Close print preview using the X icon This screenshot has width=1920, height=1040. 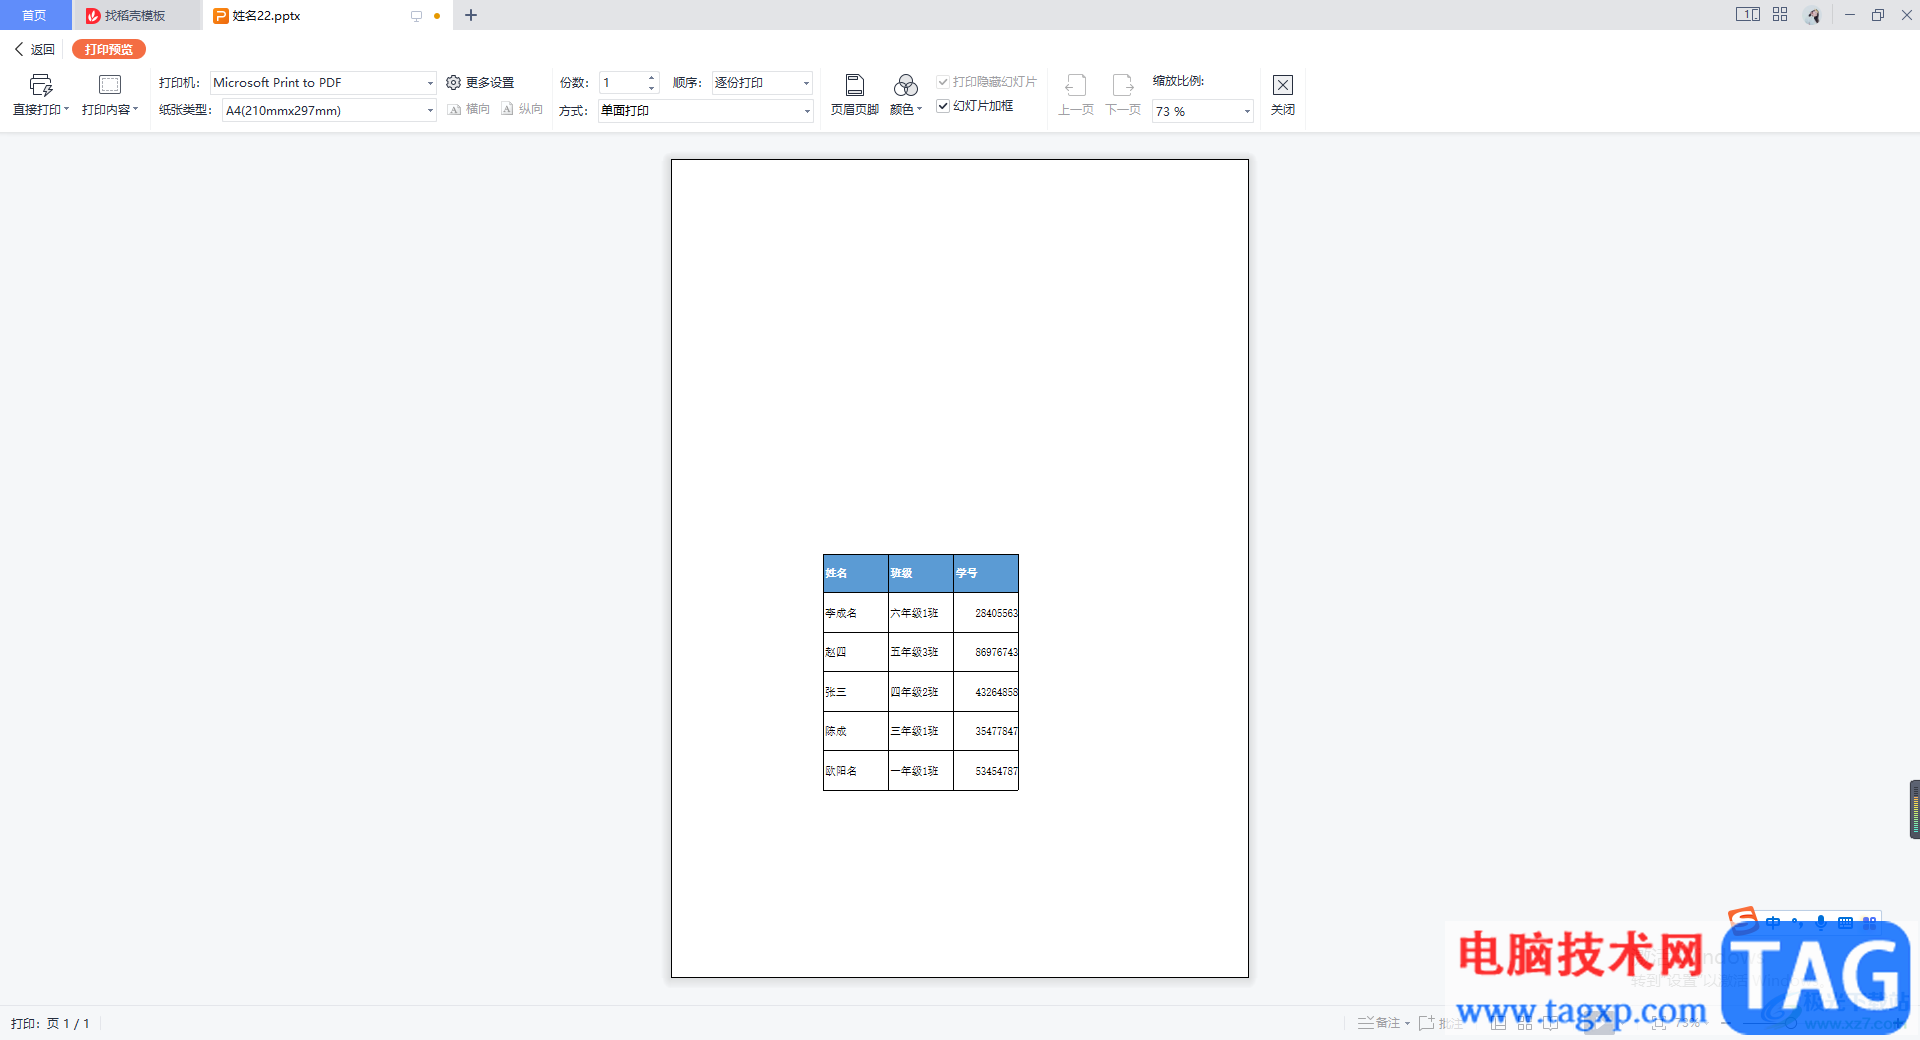point(1283,85)
